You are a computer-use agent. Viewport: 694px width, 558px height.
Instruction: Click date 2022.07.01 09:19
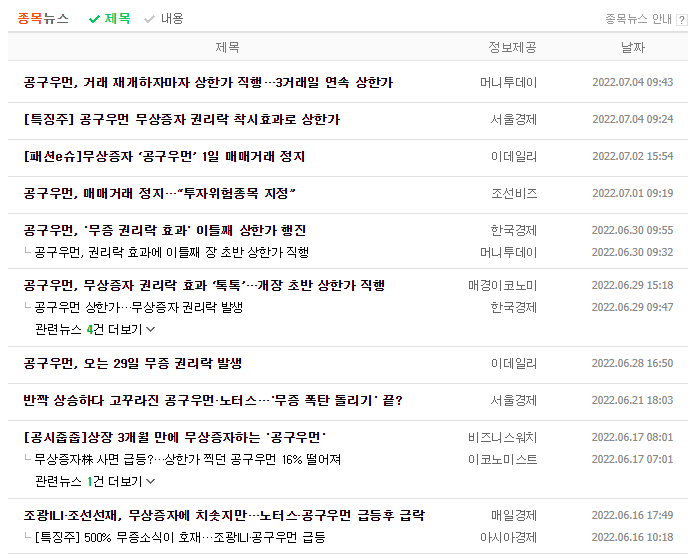tap(633, 193)
